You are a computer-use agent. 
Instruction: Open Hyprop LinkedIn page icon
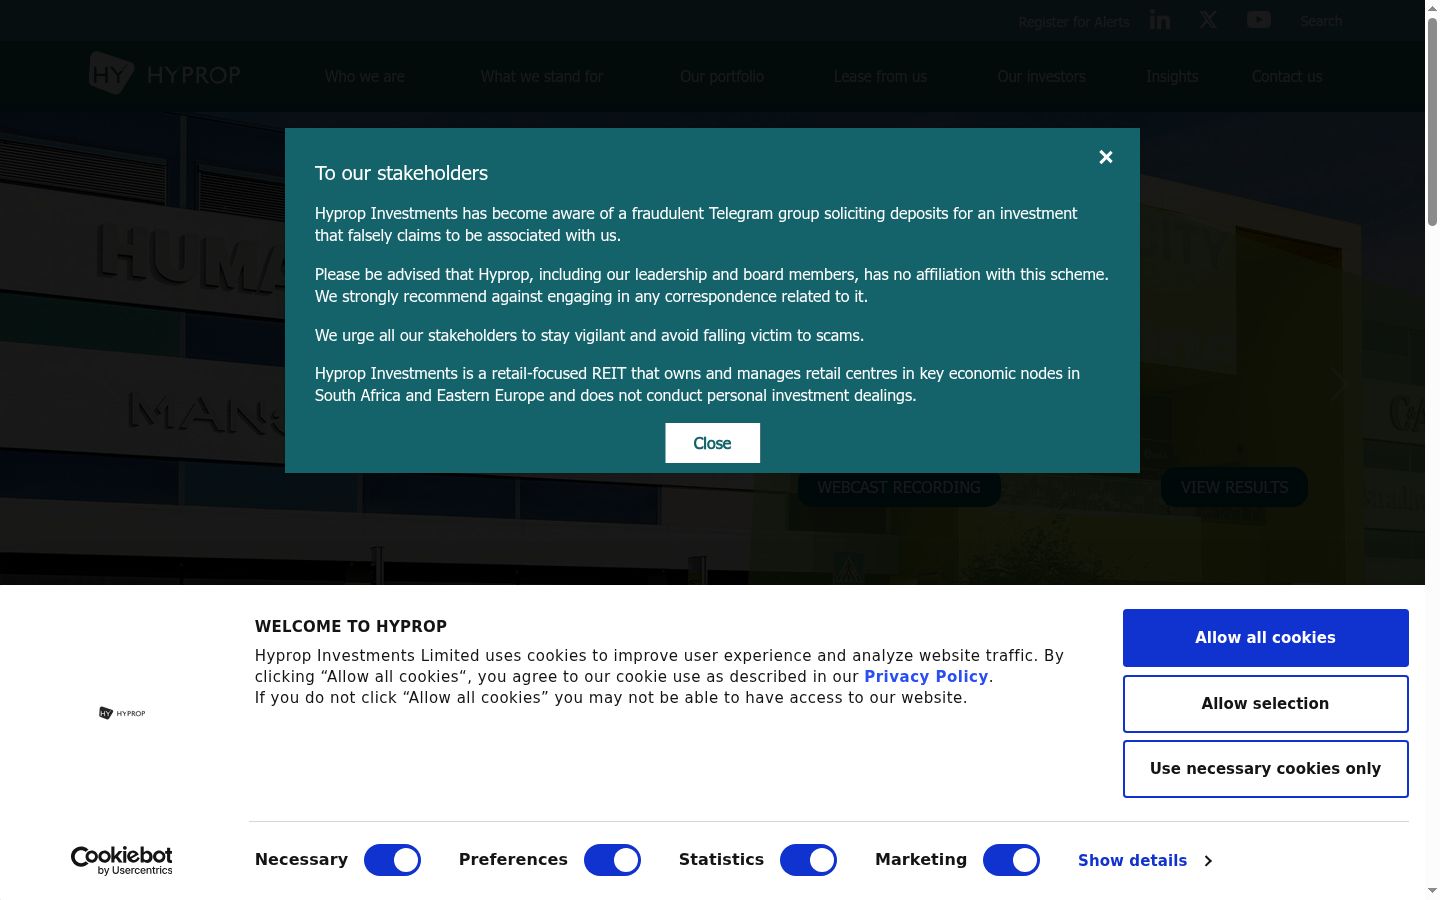tap(1160, 20)
